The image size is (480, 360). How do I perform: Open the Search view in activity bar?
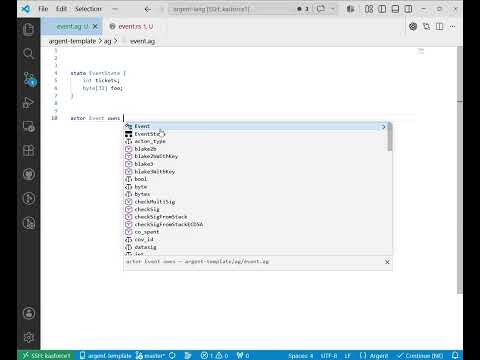pyautogui.click(x=29, y=53)
